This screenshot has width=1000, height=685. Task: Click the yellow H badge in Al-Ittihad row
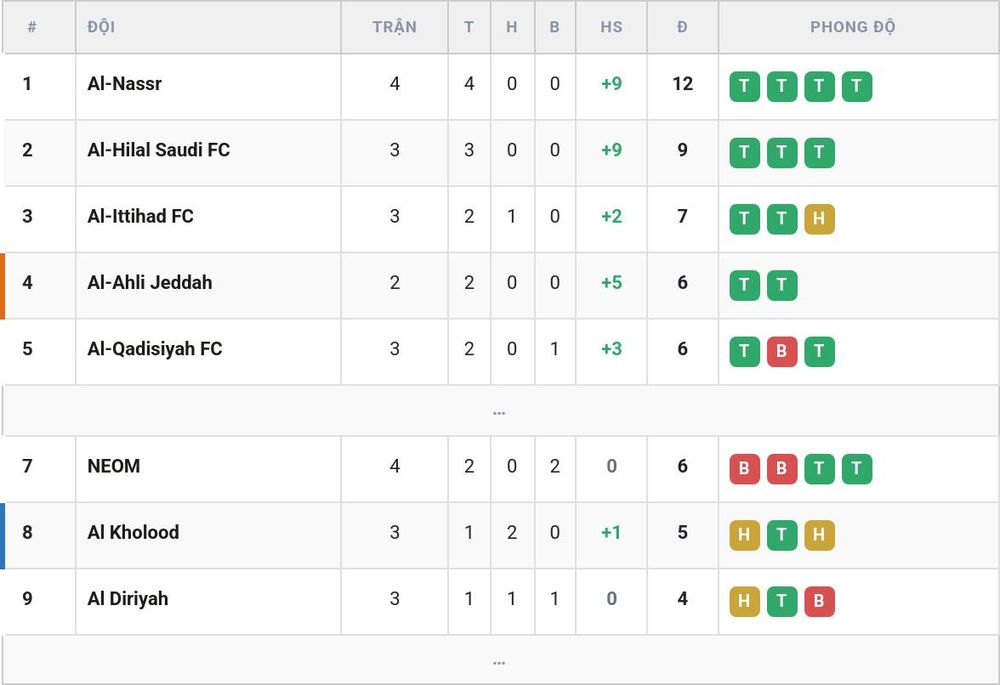819,219
